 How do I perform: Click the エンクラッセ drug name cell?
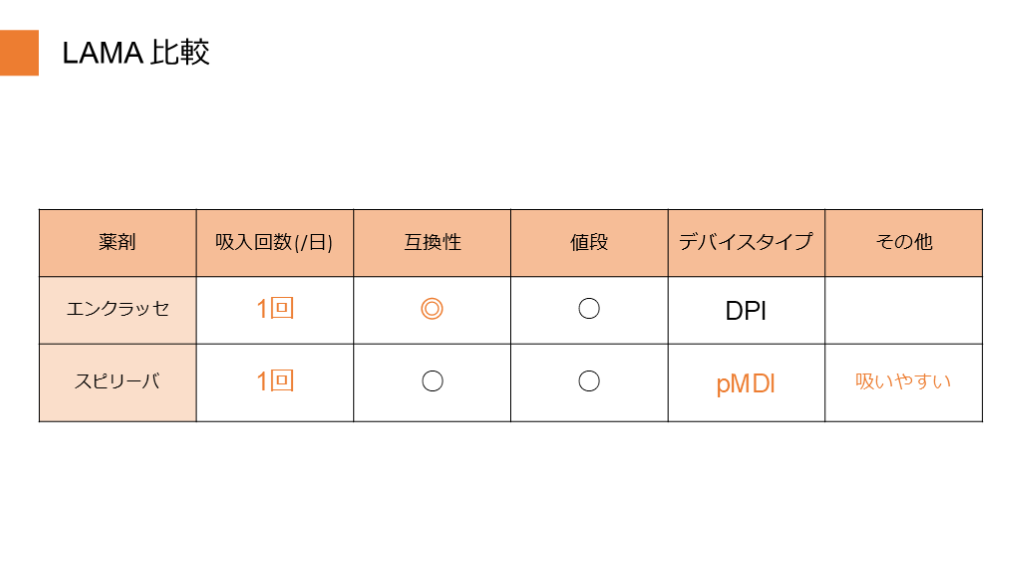(117, 310)
